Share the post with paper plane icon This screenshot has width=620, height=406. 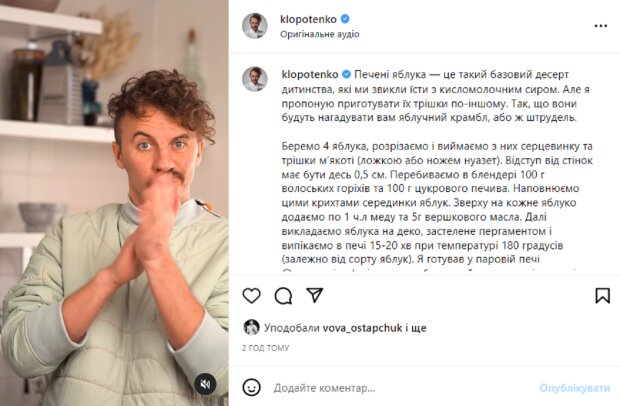(x=315, y=295)
